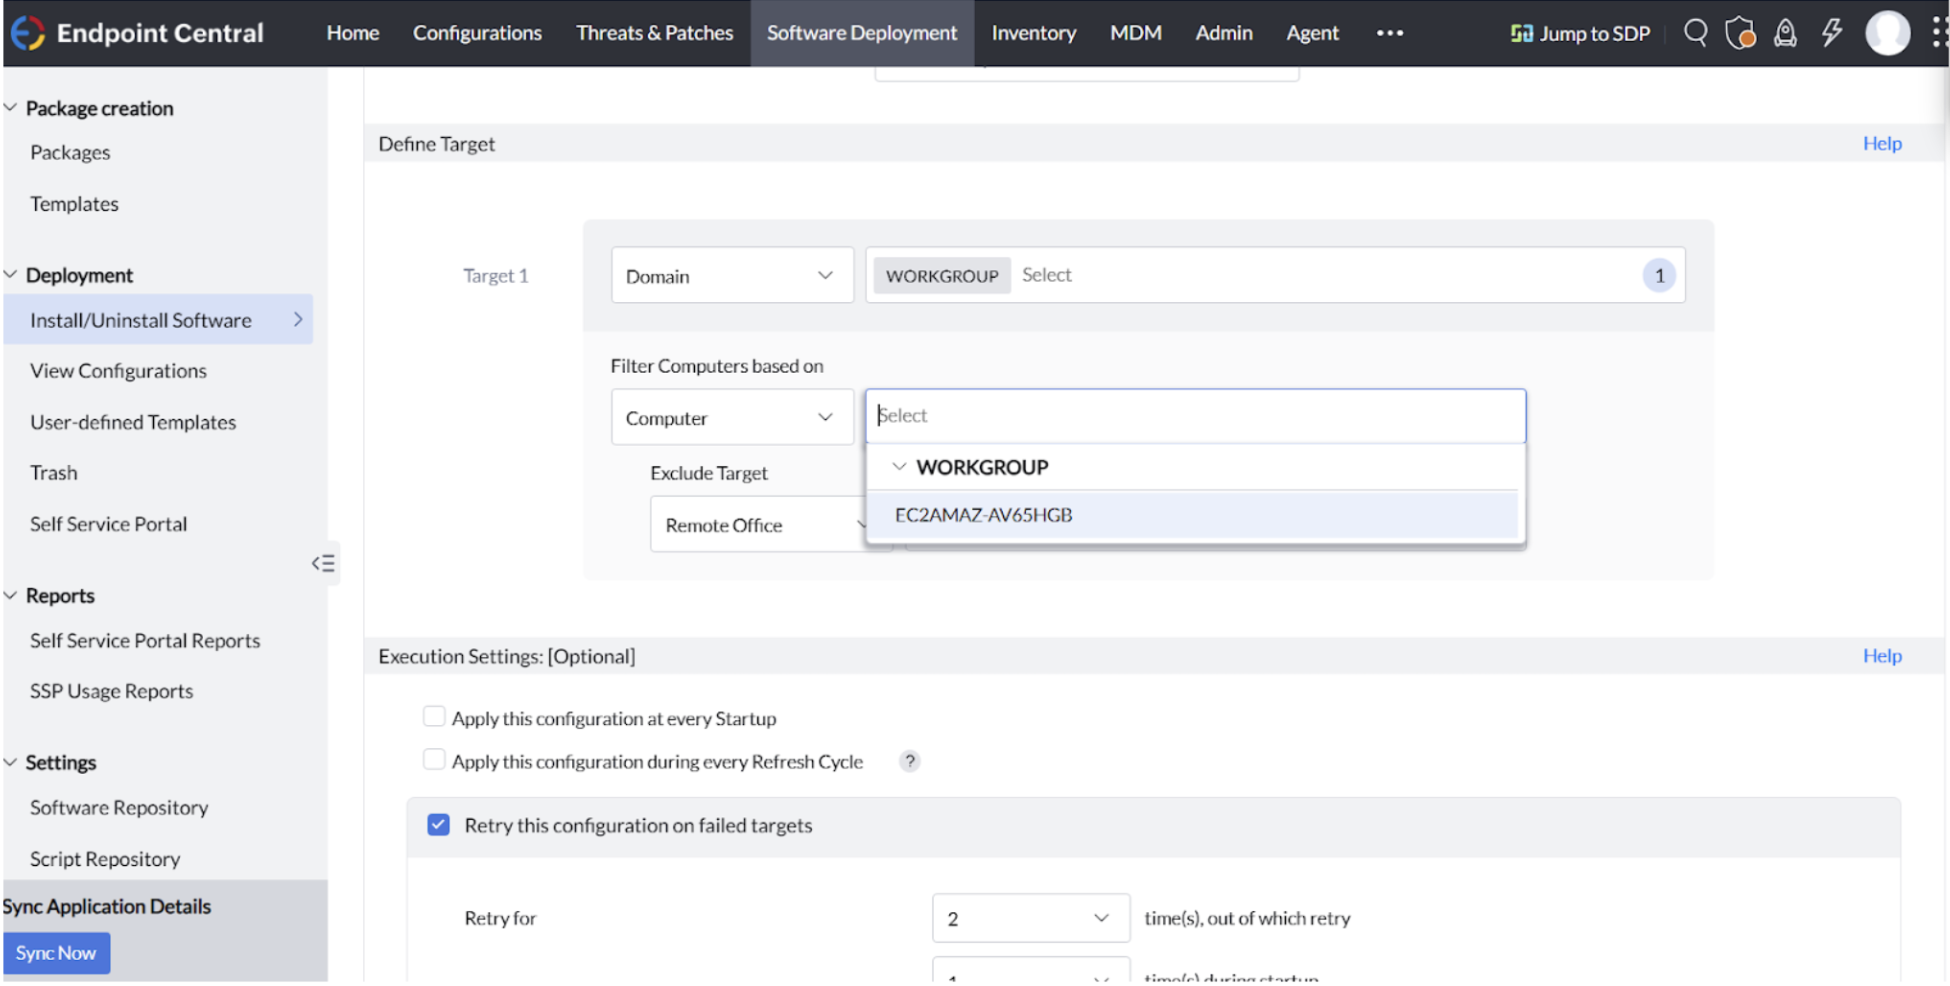Click Jump to SDP link

1580,33
